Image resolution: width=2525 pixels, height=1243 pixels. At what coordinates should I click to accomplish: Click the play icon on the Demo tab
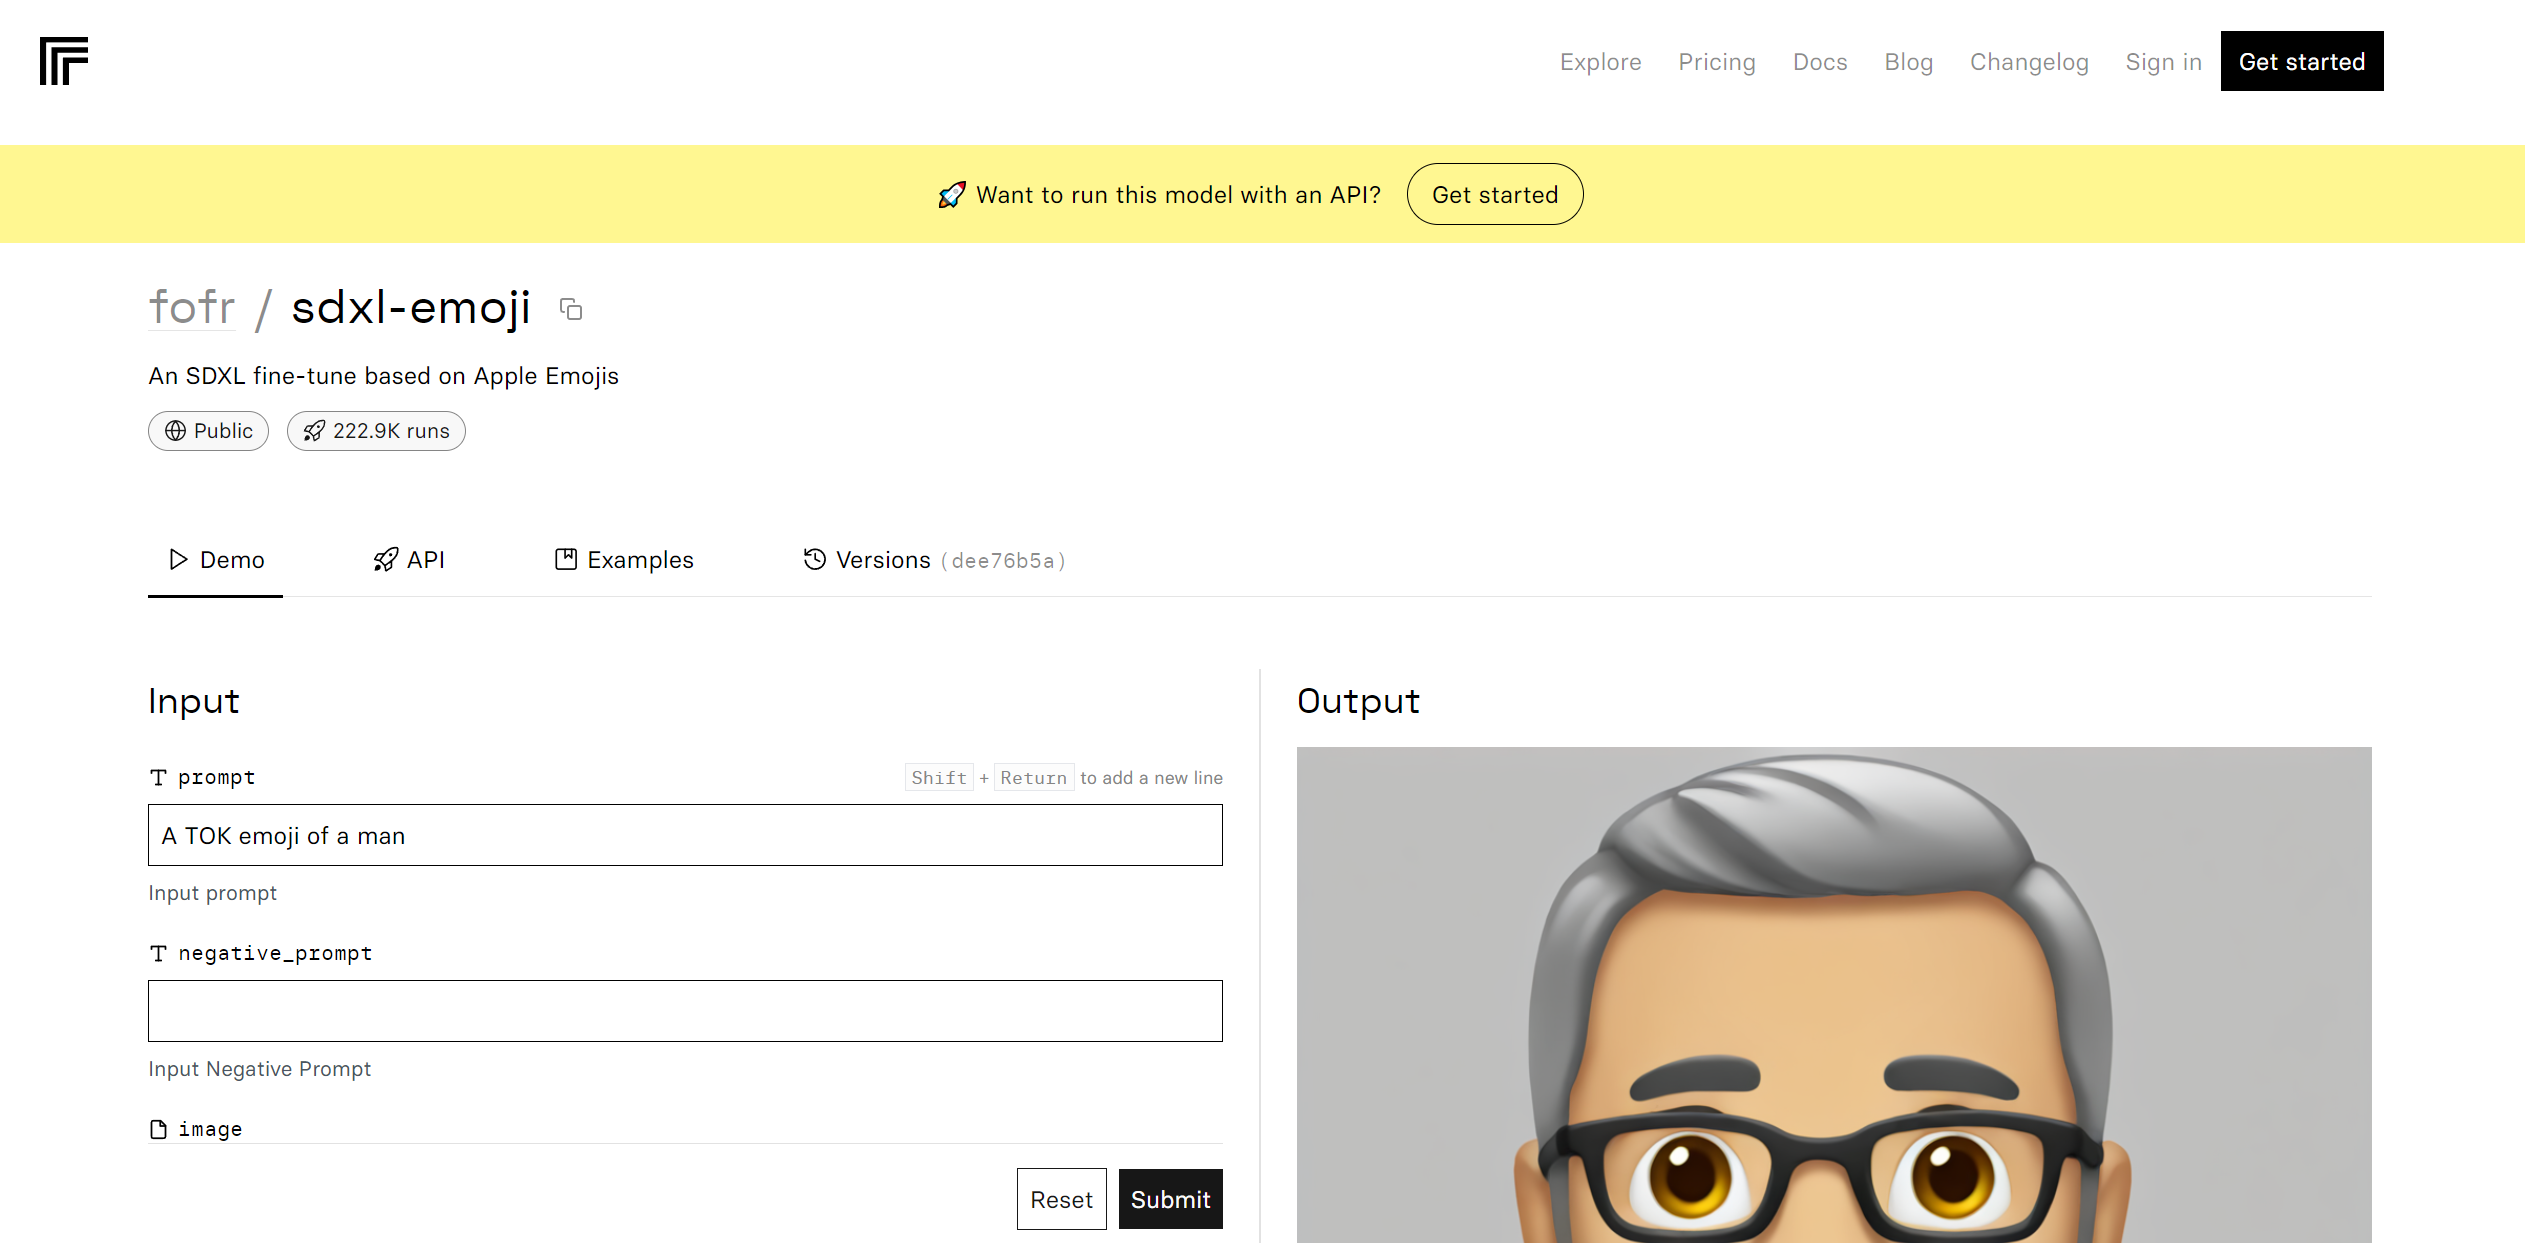(178, 560)
